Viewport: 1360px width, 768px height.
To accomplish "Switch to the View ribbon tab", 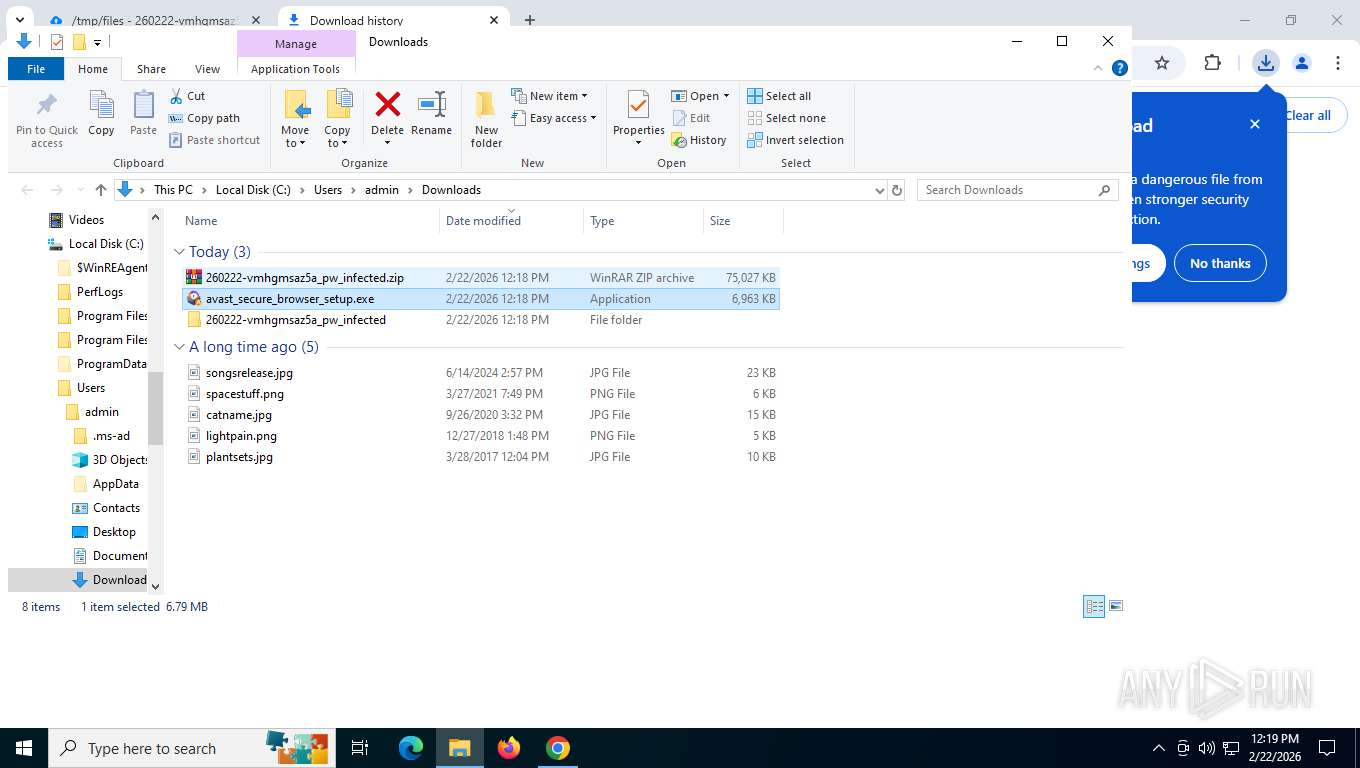I will pyautogui.click(x=207, y=69).
